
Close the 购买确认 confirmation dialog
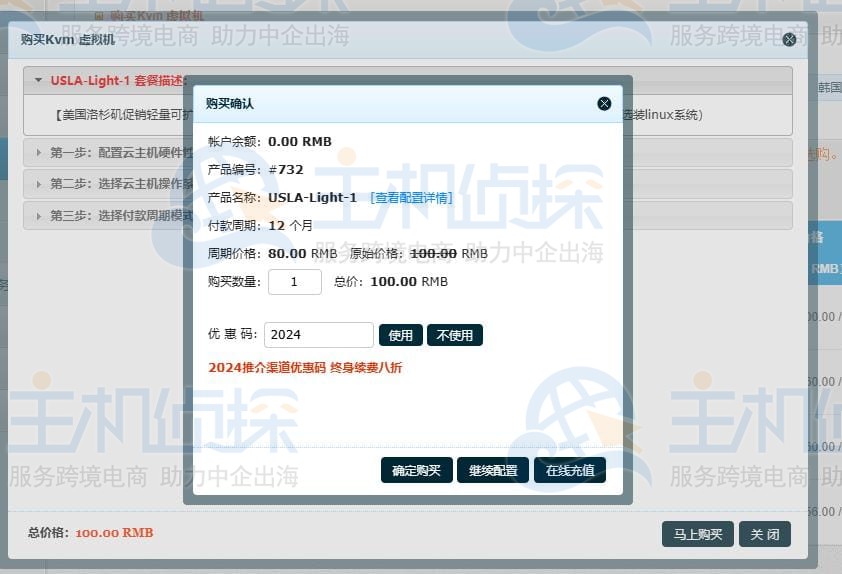[x=604, y=103]
